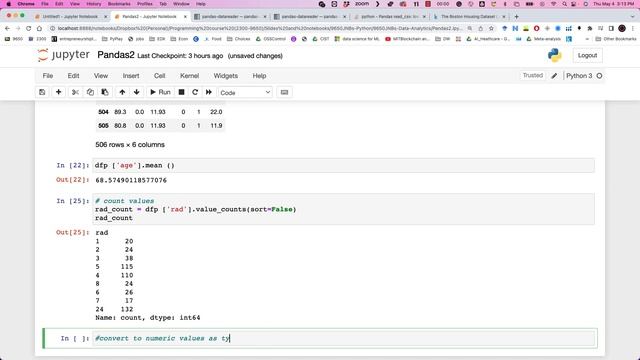Open the Choices bookmarks folder
Screen dimensions: 640x360
coord(238,39)
